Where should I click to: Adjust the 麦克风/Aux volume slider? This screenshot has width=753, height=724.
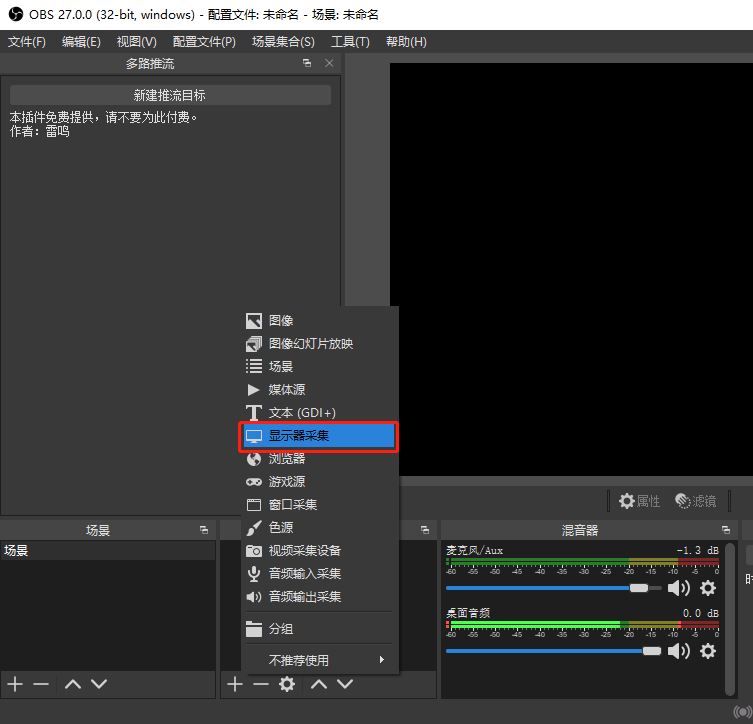pyautogui.click(x=554, y=588)
